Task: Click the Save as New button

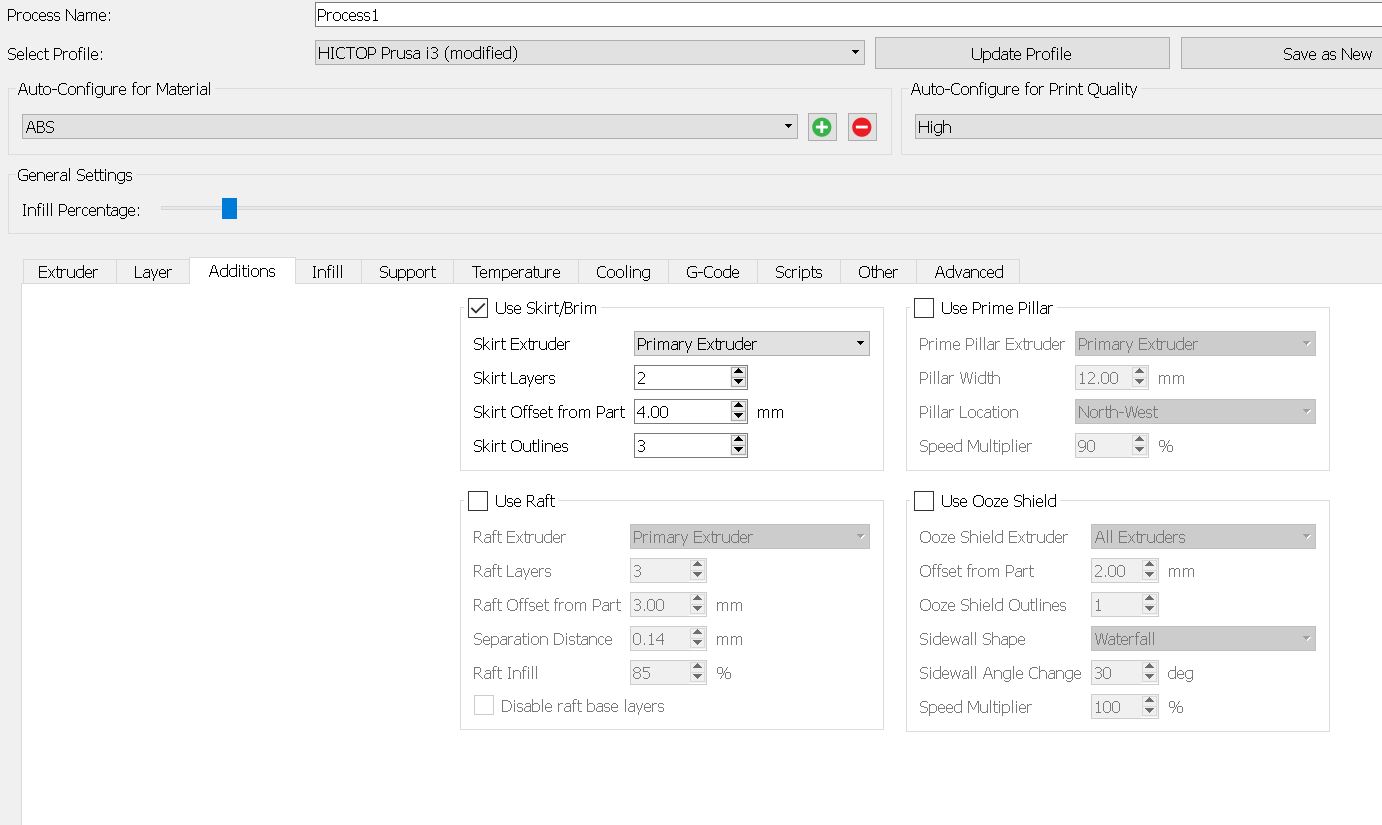Action: (1281, 54)
